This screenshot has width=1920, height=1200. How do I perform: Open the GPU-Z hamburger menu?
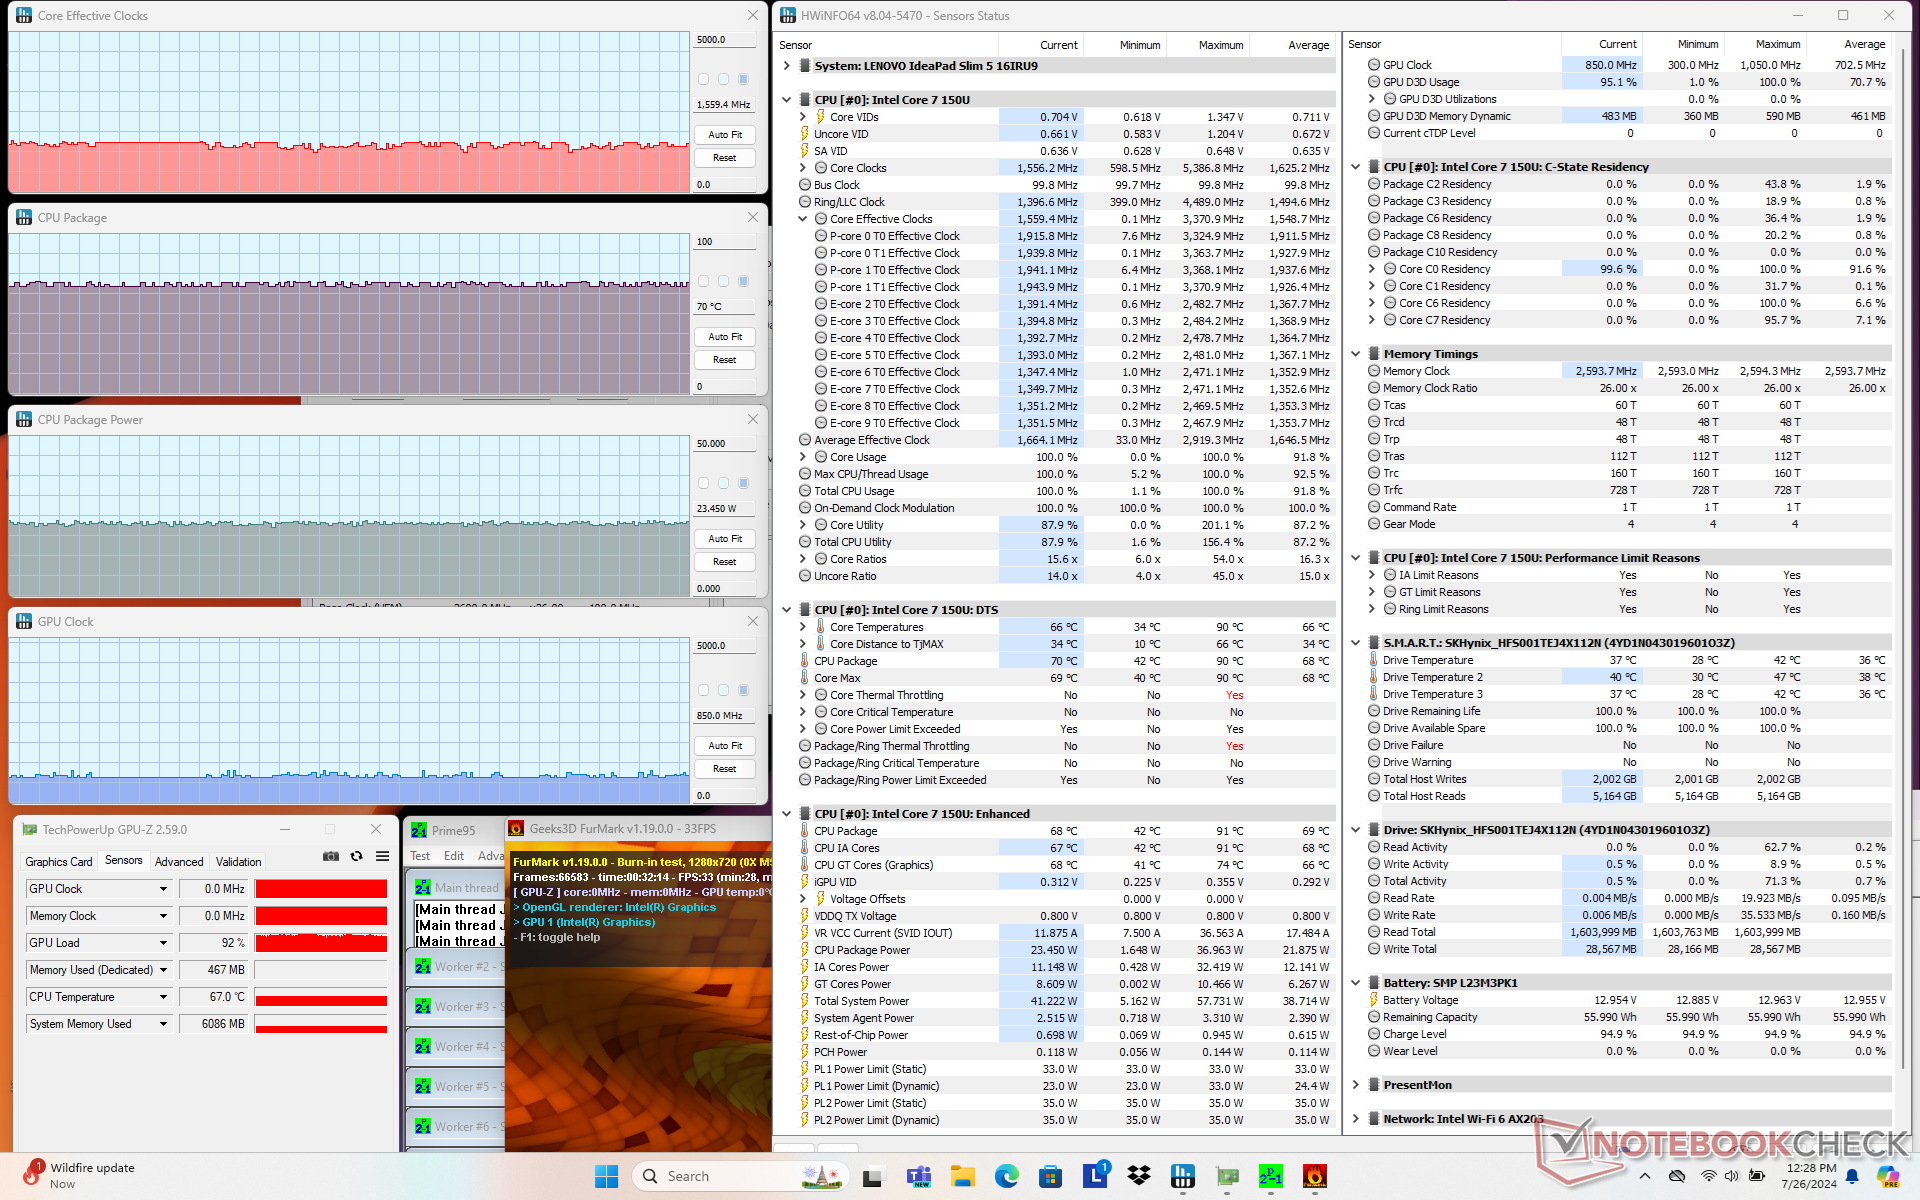382,856
